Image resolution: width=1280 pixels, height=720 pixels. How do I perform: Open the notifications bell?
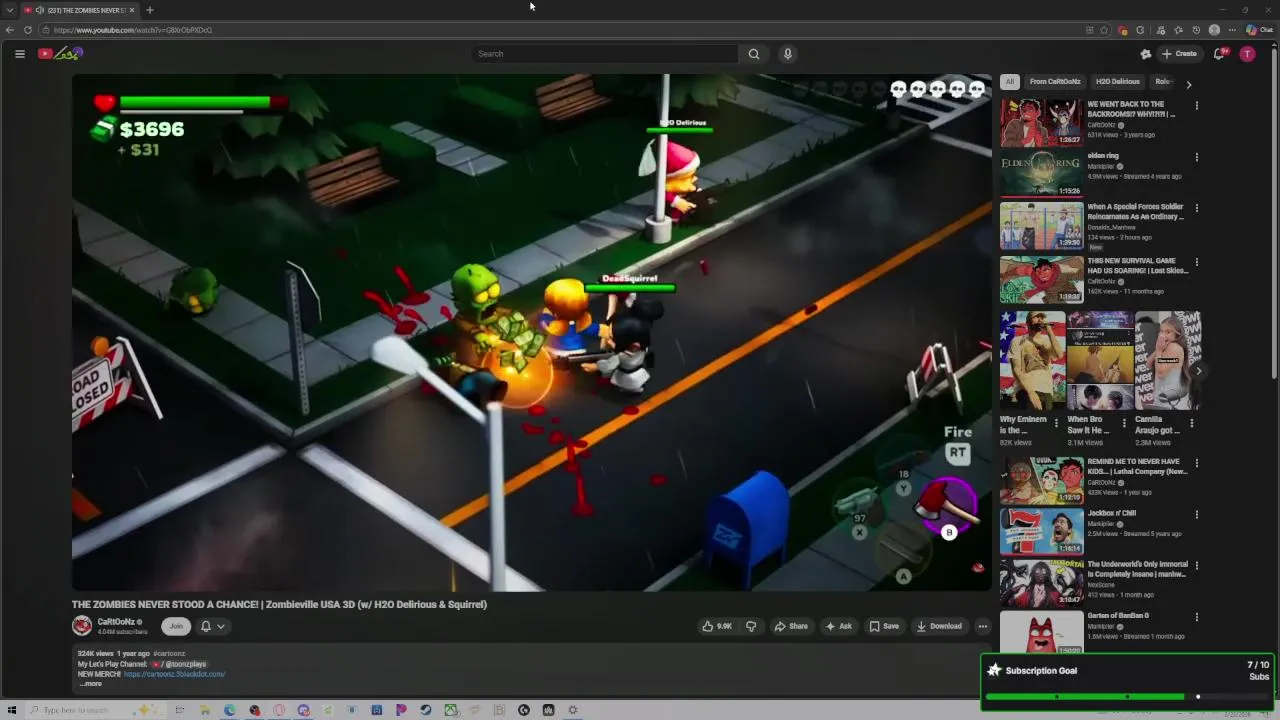1219,54
